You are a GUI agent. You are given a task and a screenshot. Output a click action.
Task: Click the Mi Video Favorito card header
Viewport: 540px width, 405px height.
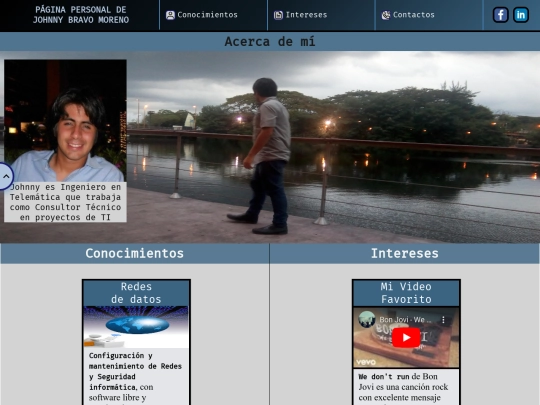[x=406, y=293]
